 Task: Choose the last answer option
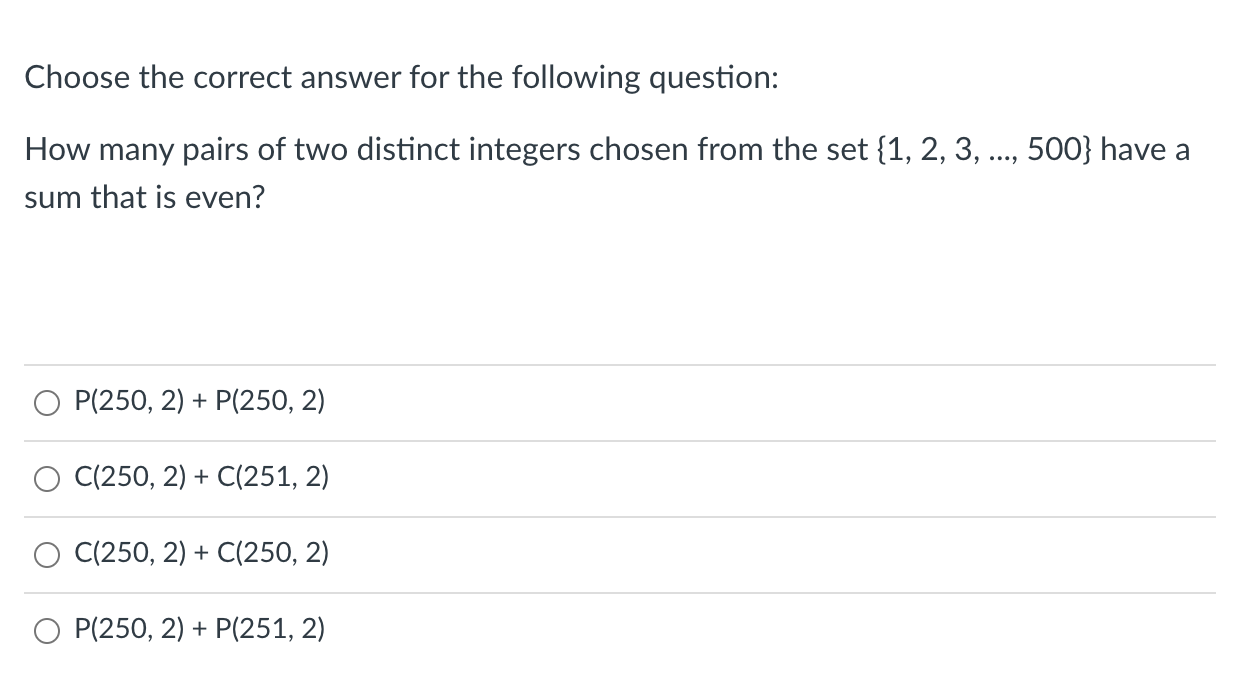click(x=46, y=629)
